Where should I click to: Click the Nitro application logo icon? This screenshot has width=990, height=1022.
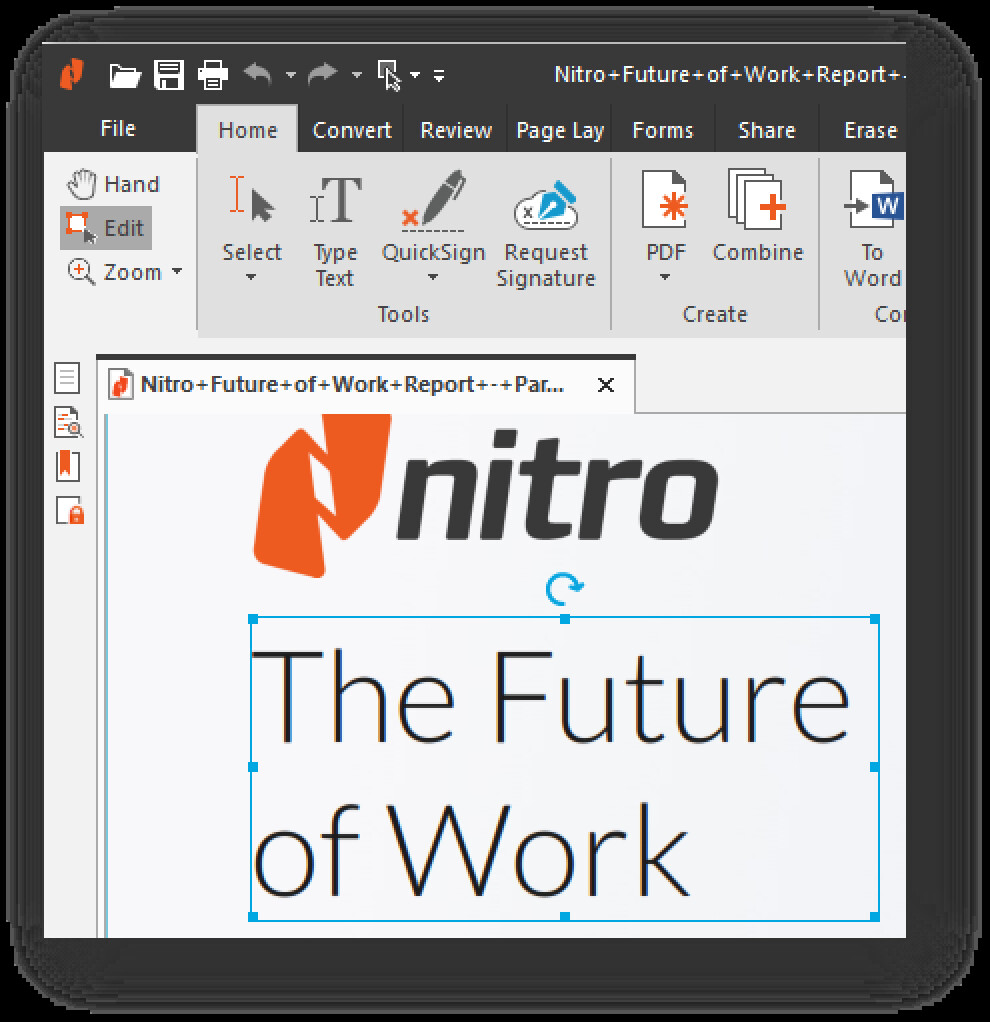pos(72,74)
